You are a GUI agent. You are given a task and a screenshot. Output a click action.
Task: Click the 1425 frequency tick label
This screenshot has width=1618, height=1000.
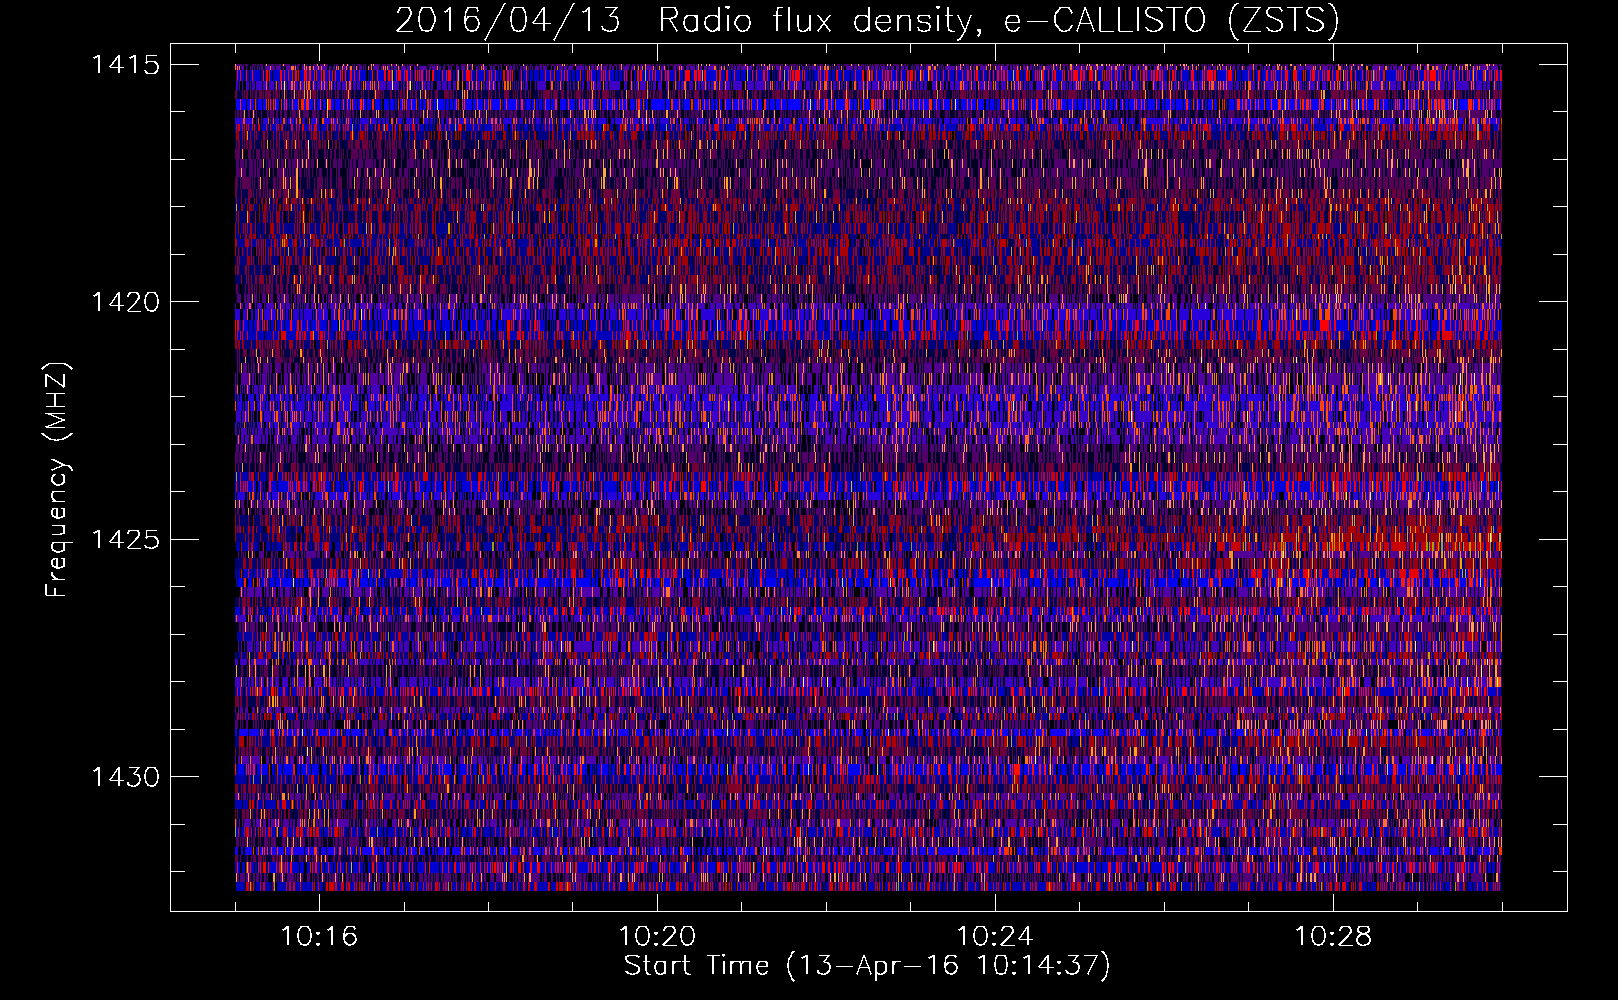tap(125, 540)
